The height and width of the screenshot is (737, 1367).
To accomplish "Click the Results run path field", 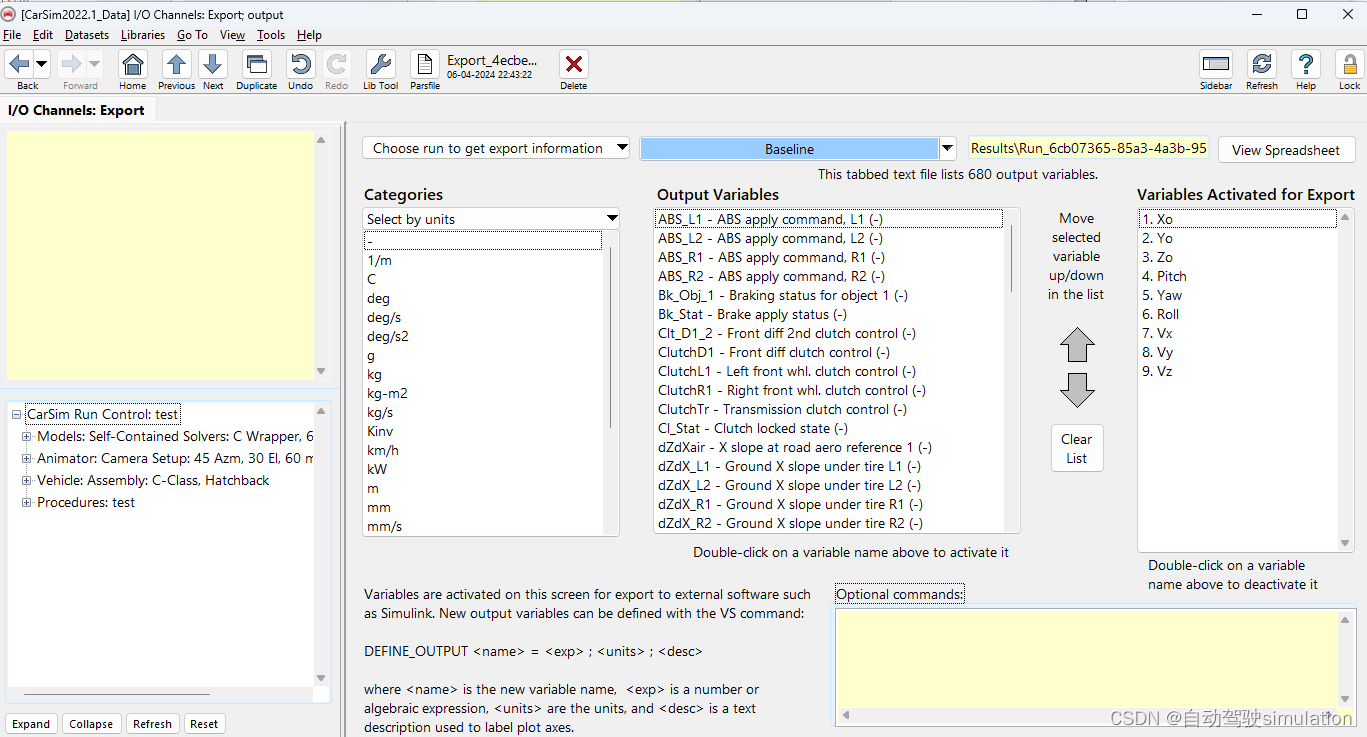I will pos(1089,148).
